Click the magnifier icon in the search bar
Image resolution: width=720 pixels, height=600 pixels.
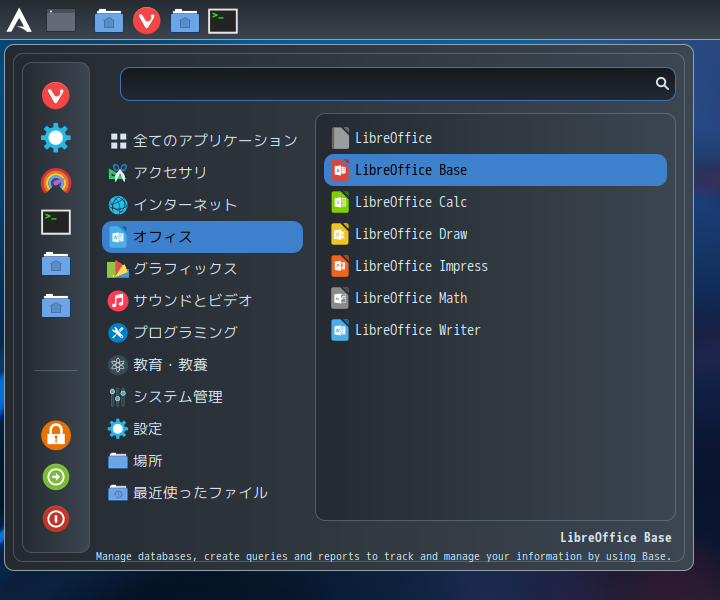662,84
